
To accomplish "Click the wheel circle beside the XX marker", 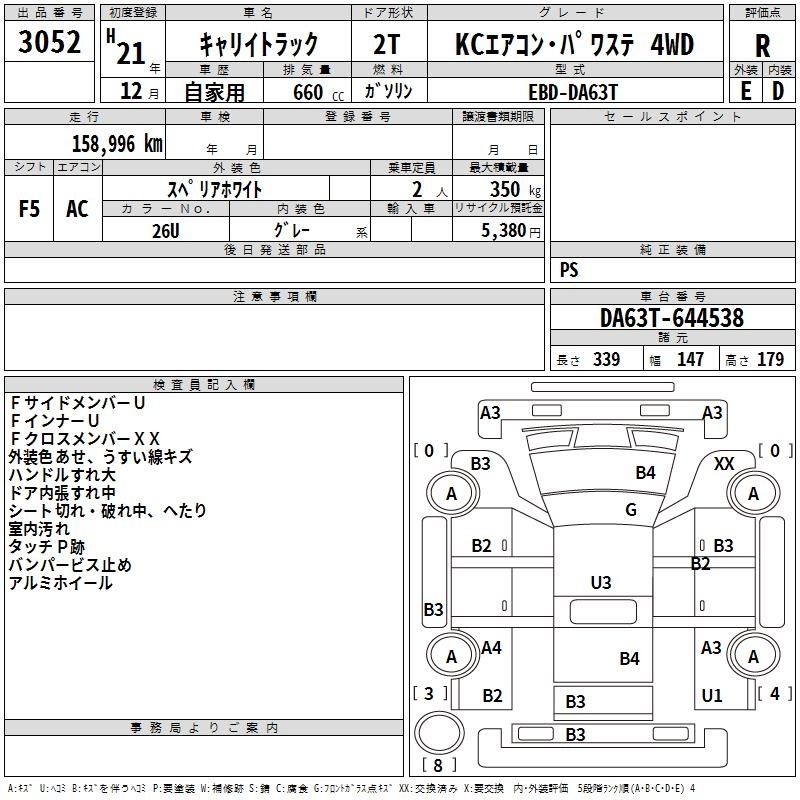I will [x=752, y=494].
